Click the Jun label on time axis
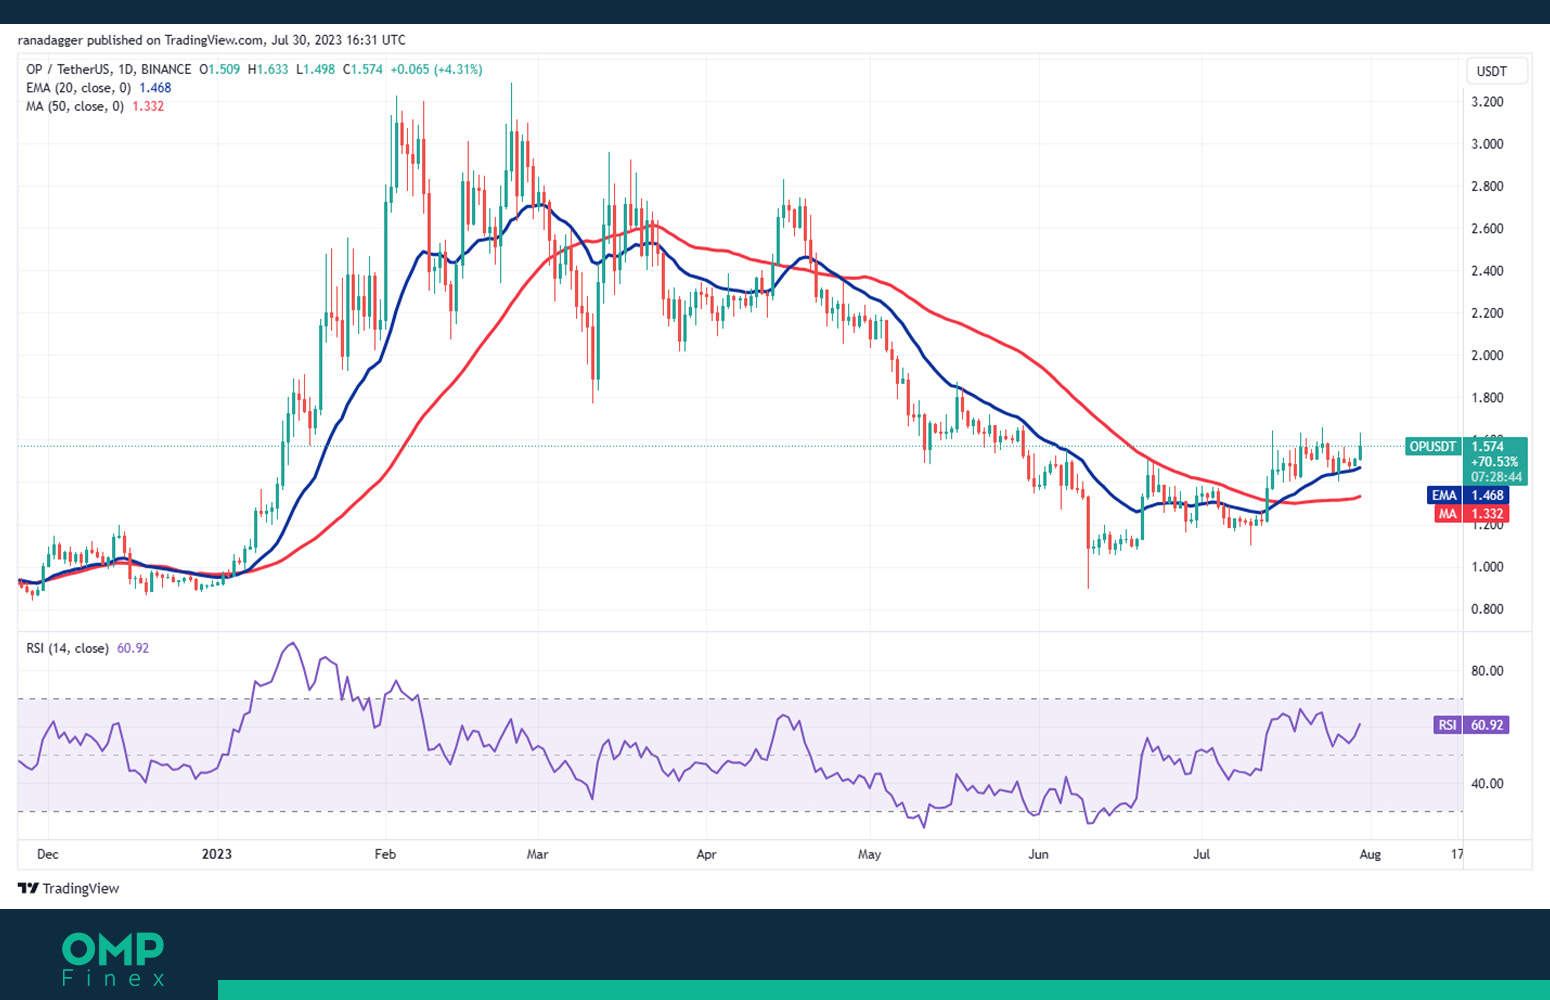The width and height of the screenshot is (1550, 1000). [x=1038, y=854]
